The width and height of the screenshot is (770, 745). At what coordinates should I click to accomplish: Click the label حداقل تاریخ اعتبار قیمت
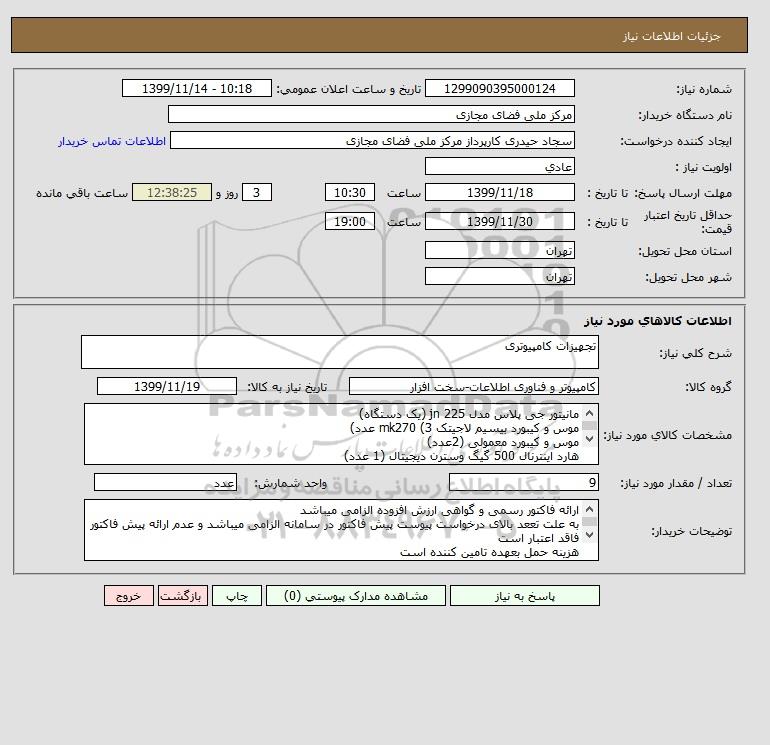(x=688, y=222)
